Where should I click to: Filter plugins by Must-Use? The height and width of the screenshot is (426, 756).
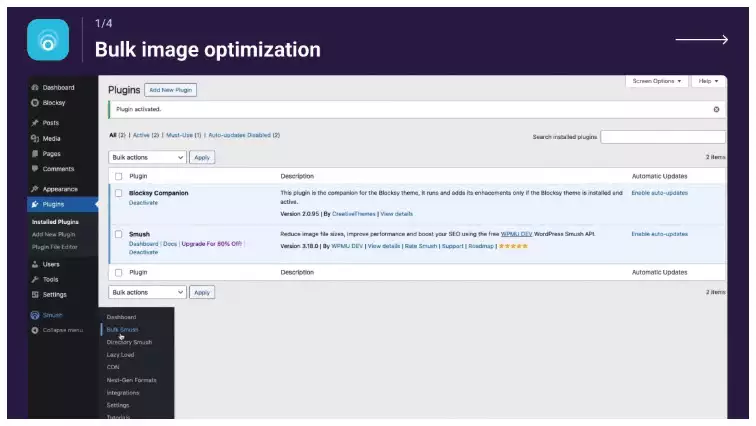pyautogui.click(x=184, y=135)
